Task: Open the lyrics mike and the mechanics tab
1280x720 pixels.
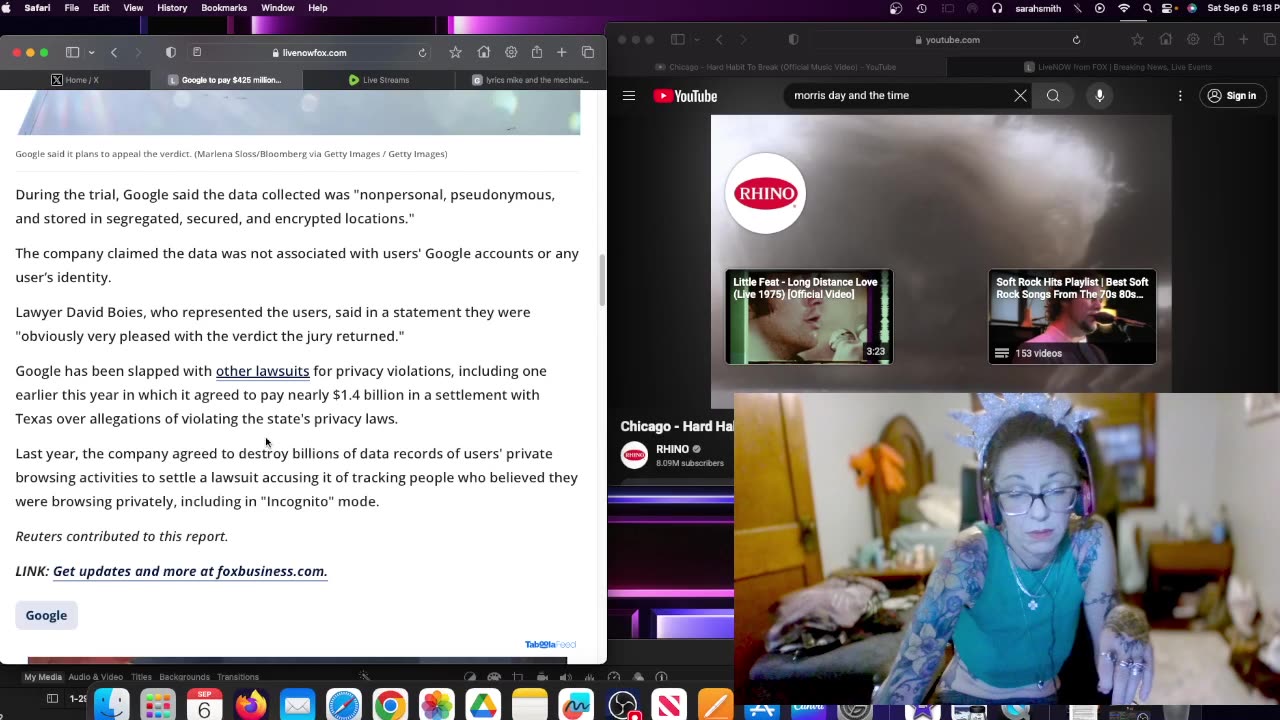Action: click(x=530, y=80)
